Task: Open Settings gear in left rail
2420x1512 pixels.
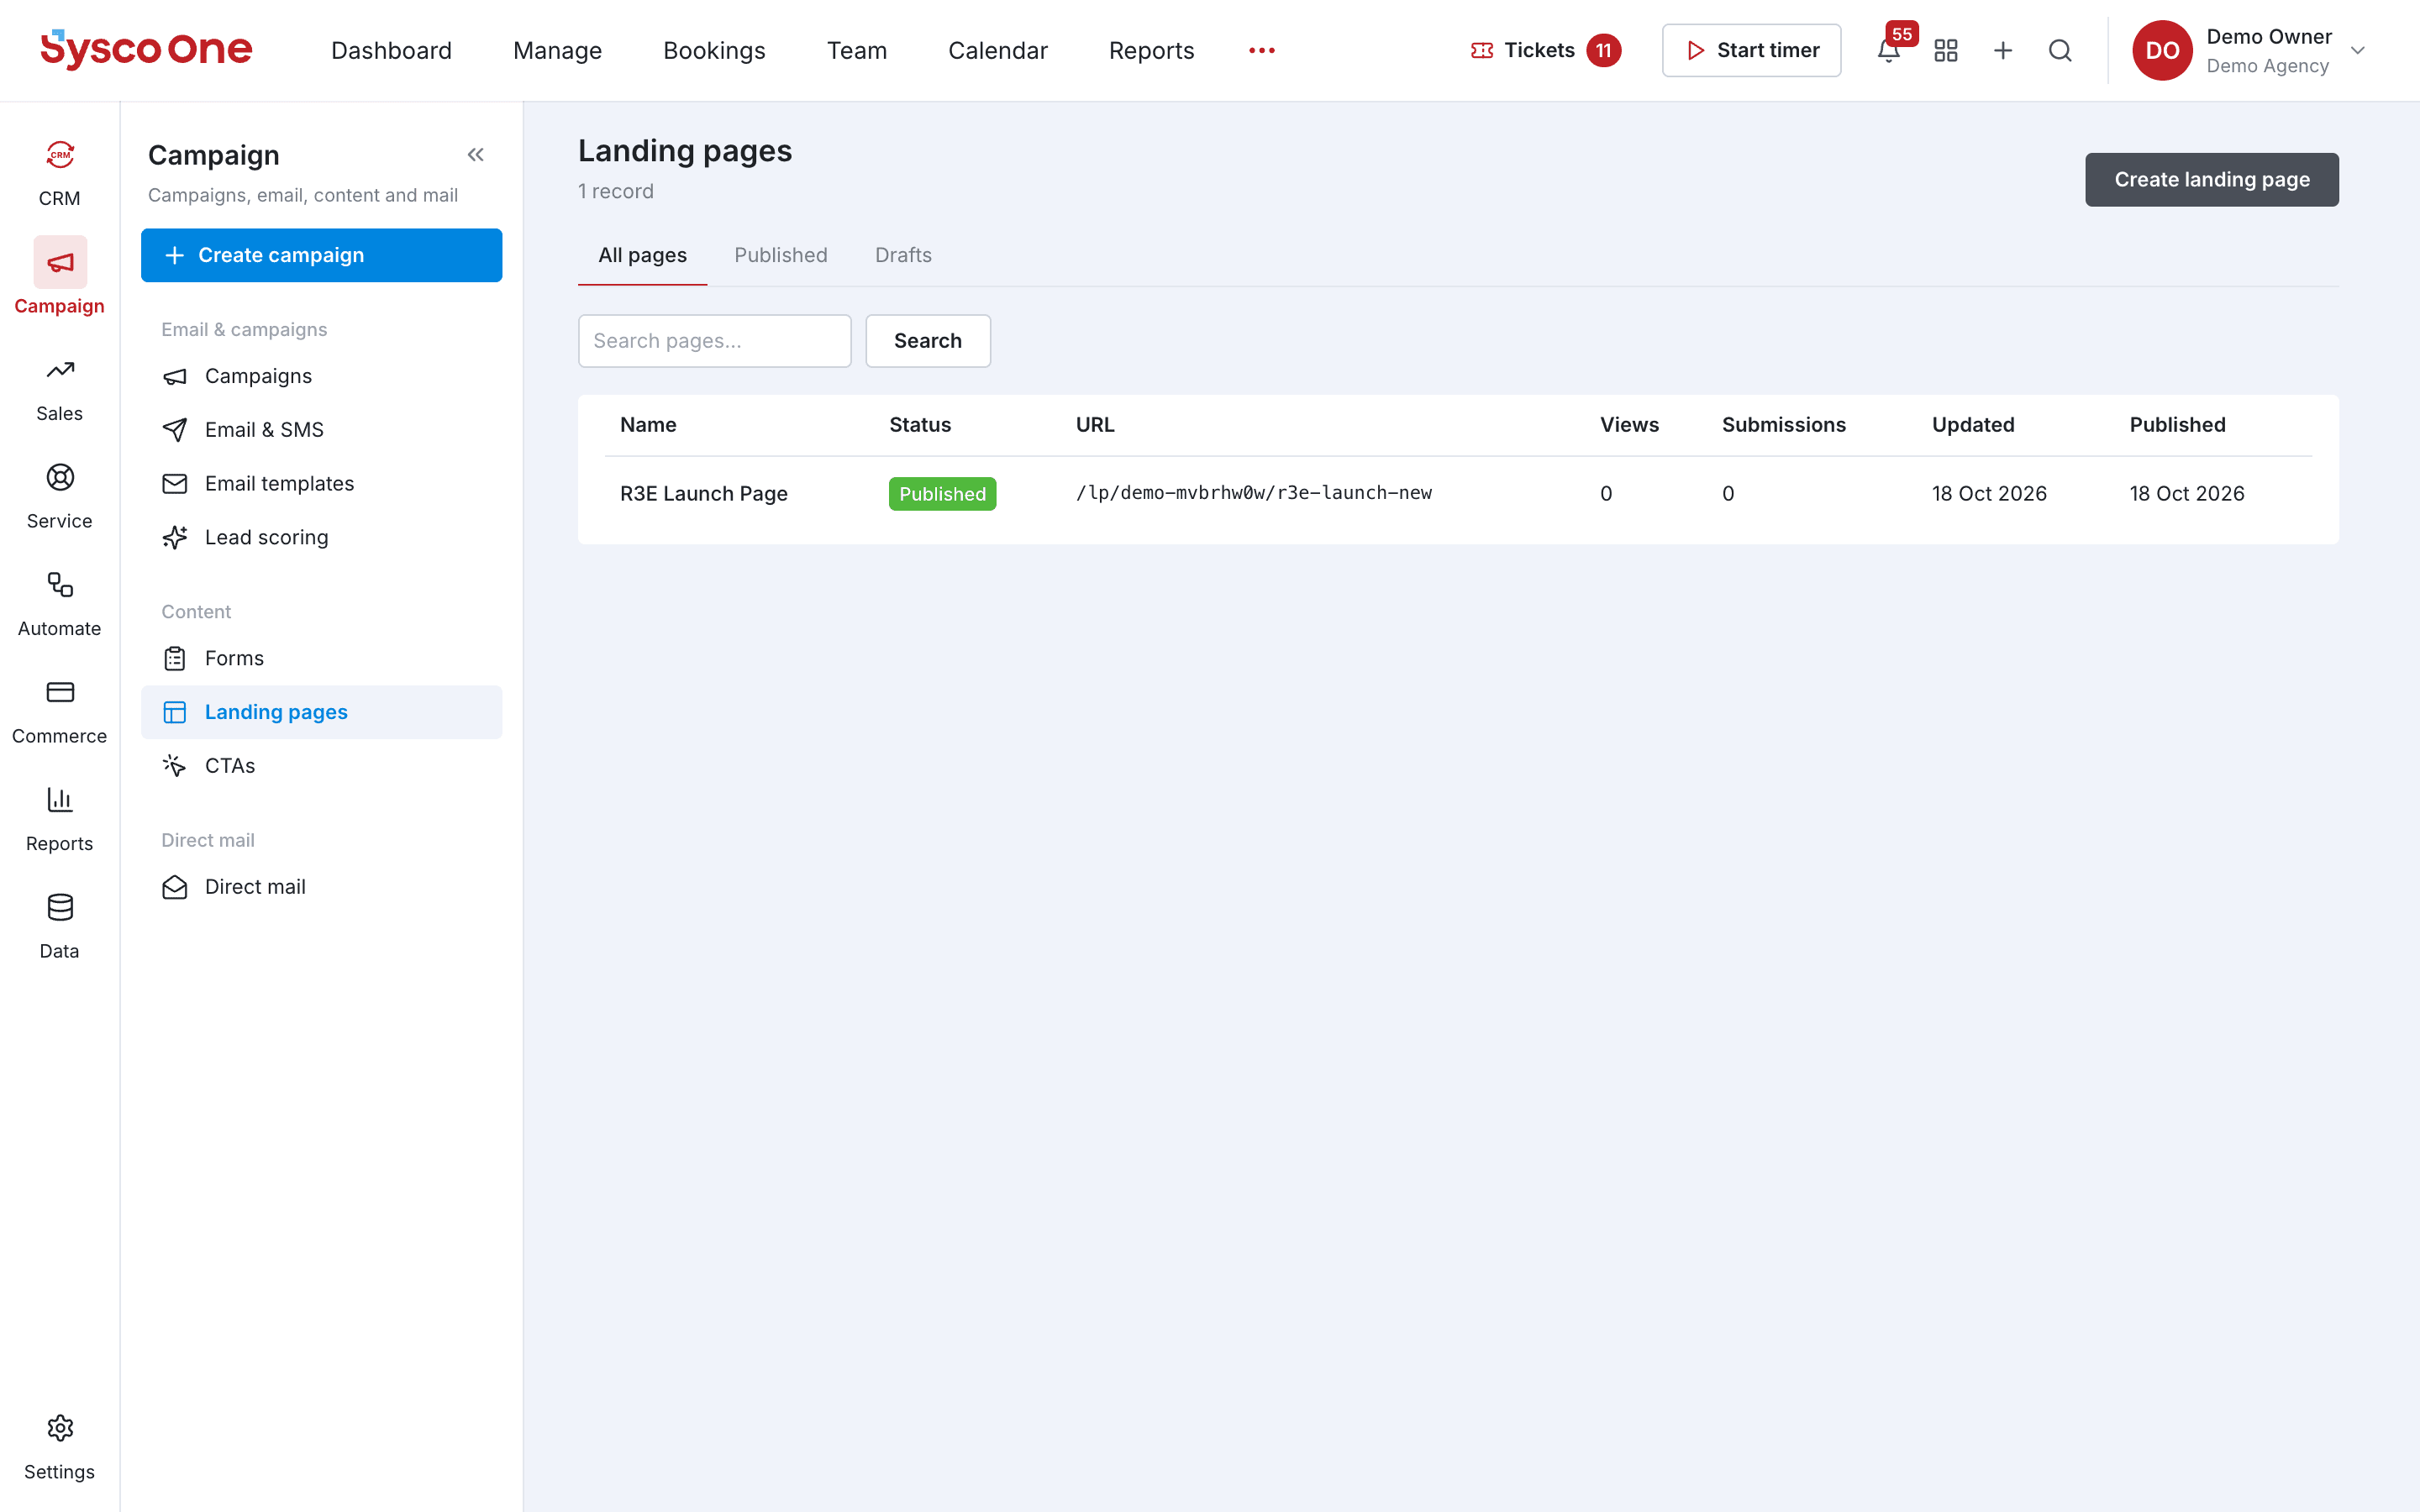Action: pos(59,1447)
